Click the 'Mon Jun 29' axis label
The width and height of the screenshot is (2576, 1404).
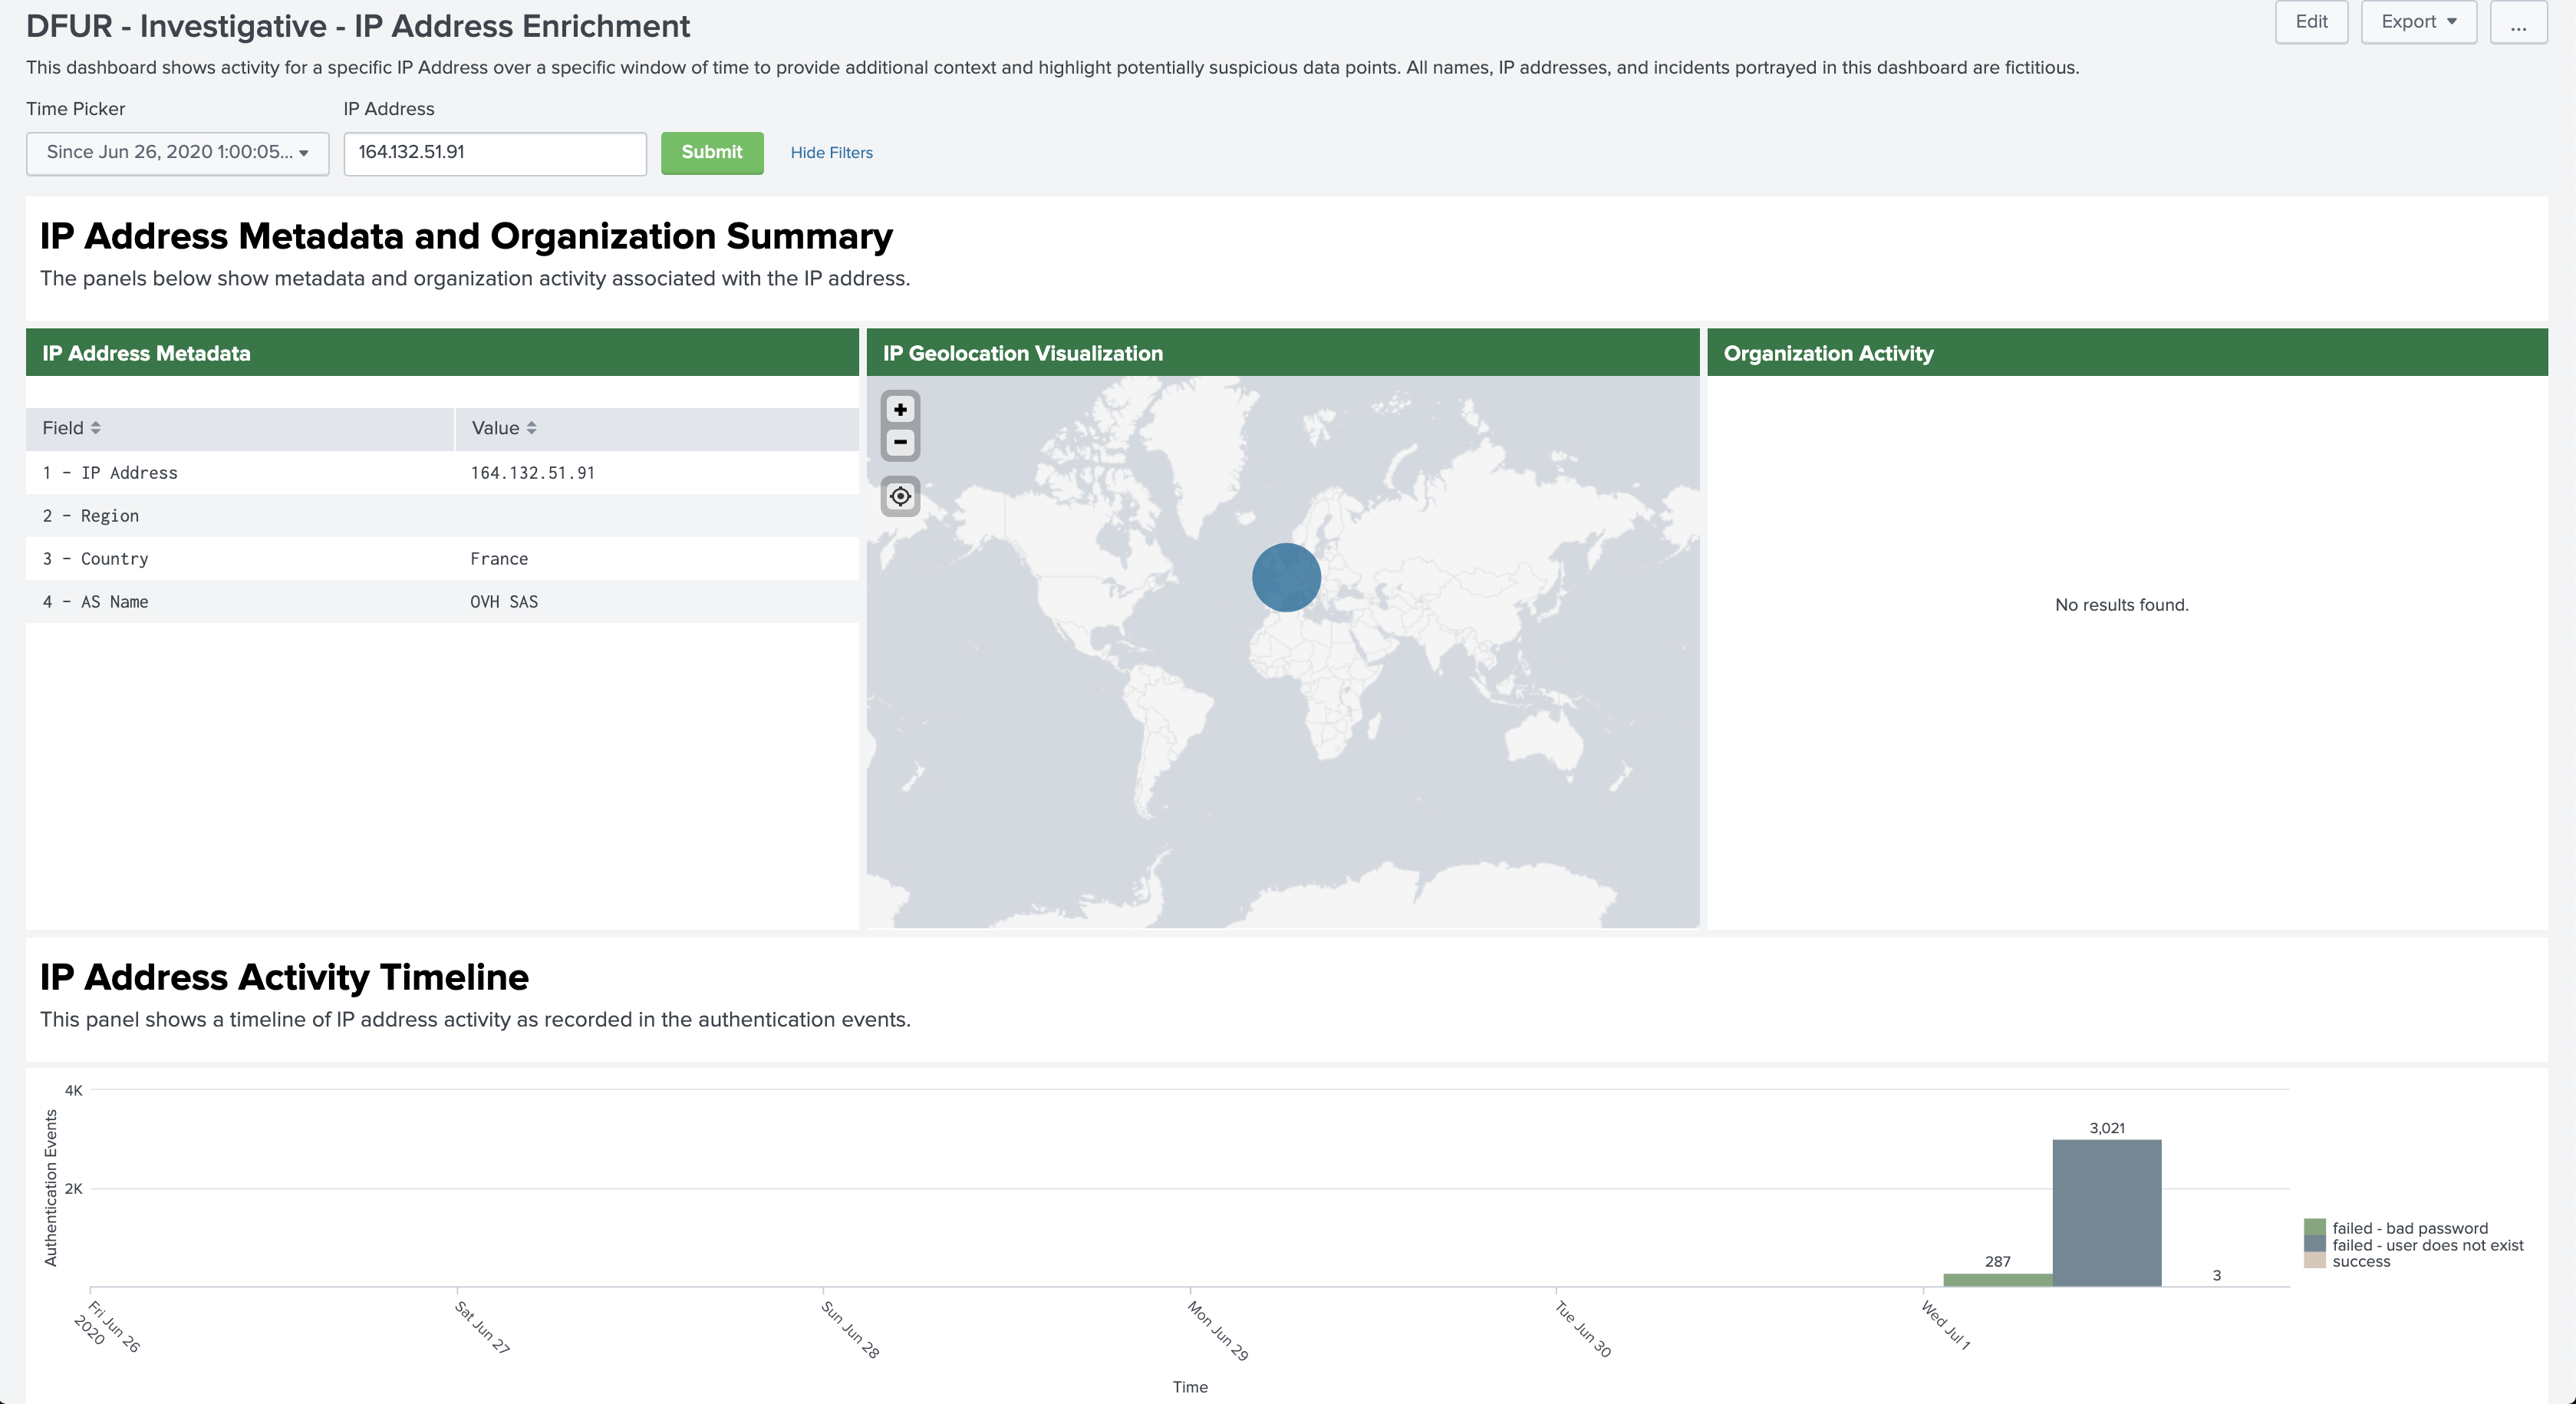[x=1217, y=1330]
